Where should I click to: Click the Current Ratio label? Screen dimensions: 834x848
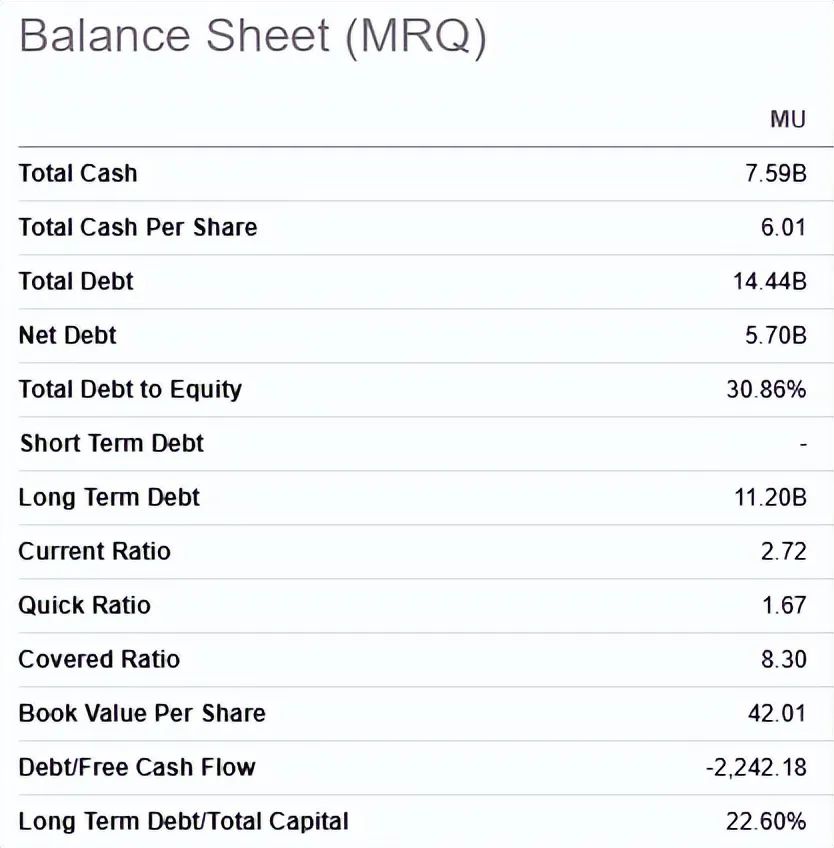[95, 552]
